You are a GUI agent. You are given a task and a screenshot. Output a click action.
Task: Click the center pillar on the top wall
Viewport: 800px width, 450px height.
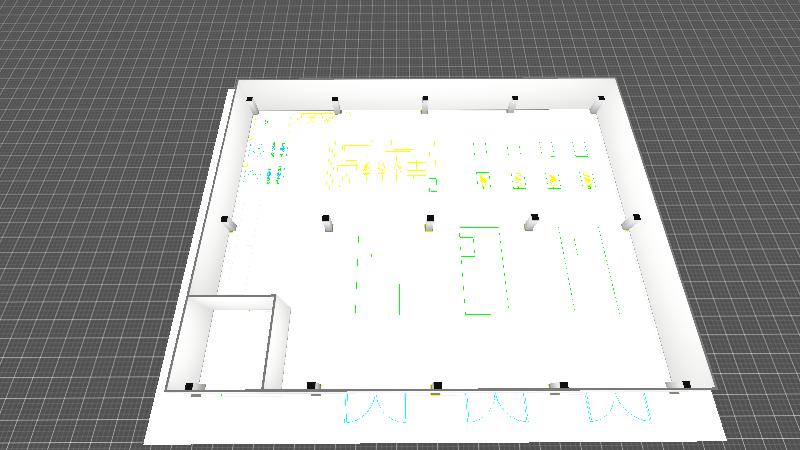pos(425,102)
